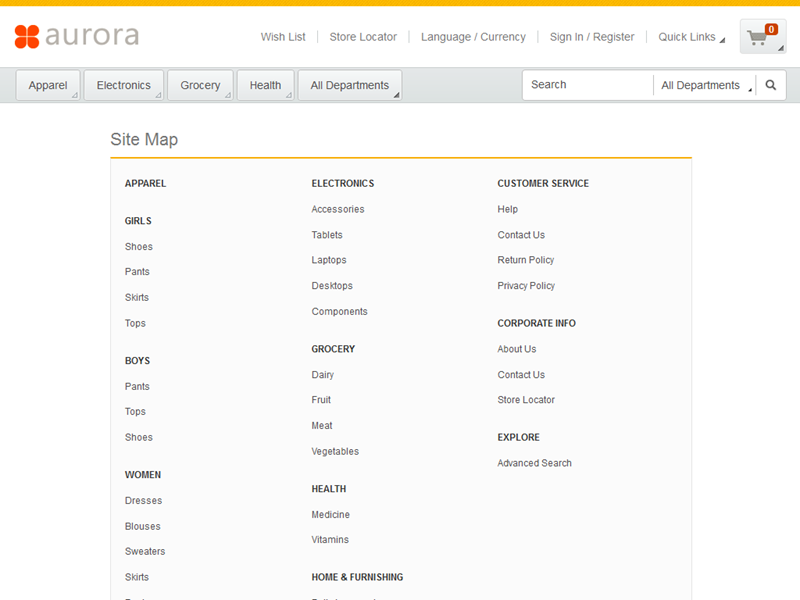Click into the Search field
Viewport: 800px width, 600px height.
(587, 85)
